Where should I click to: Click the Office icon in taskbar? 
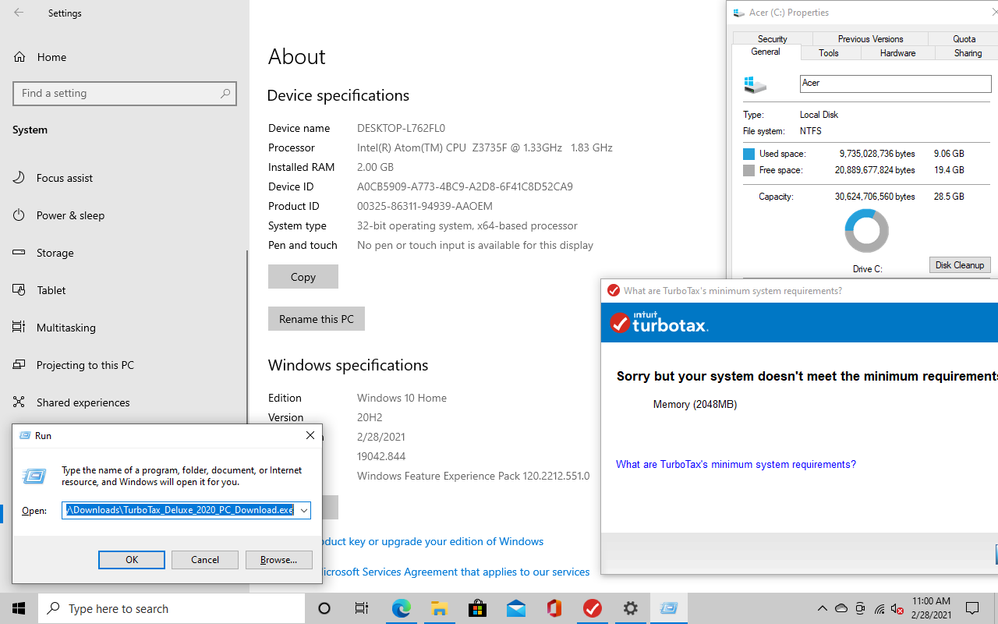click(554, 608)
